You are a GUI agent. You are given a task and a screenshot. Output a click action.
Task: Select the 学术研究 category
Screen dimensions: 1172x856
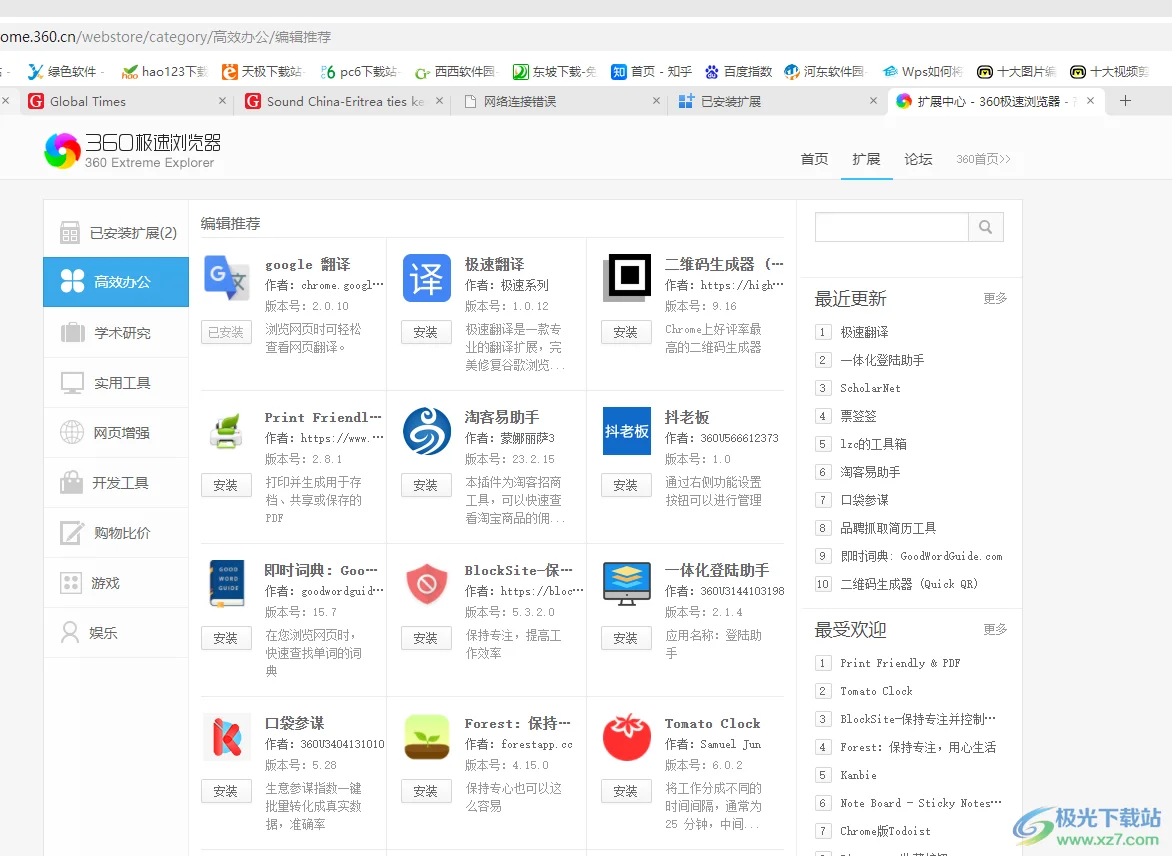tap(116, 333)
